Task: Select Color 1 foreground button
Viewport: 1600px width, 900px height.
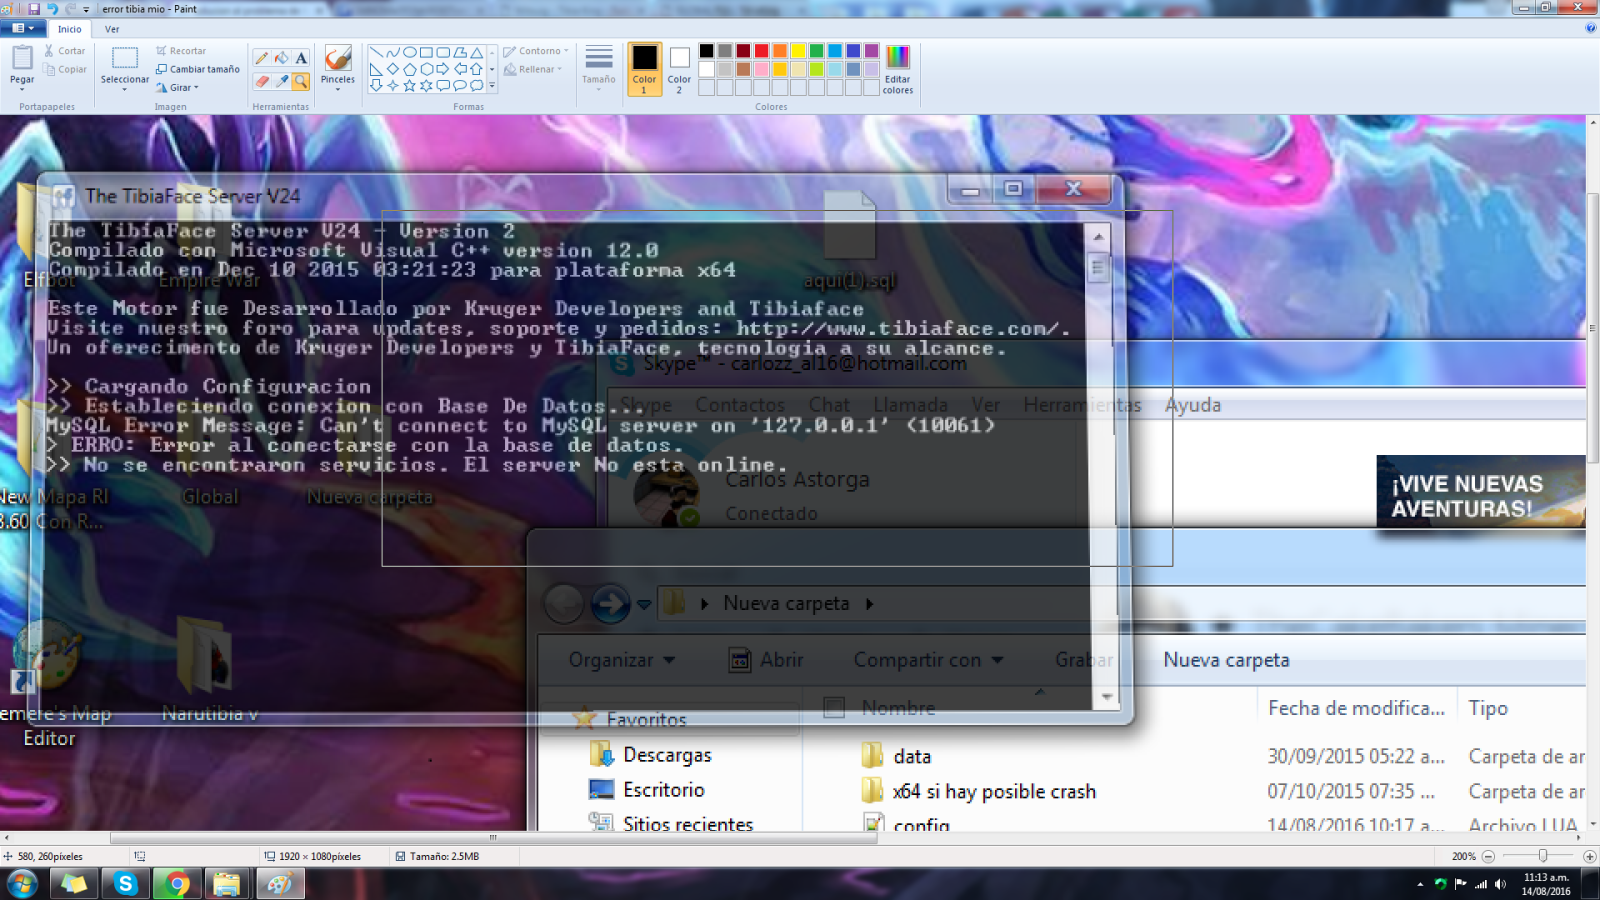Action: coord(645,69)
